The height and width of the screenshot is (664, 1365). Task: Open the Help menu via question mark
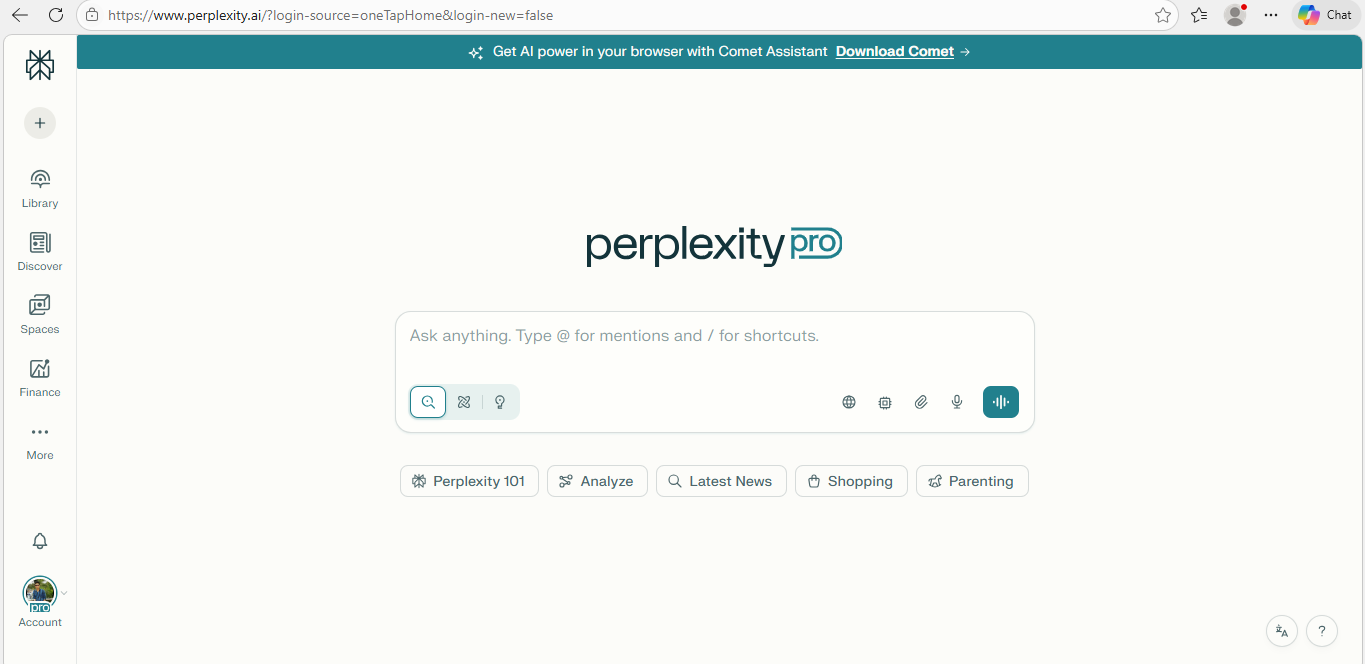click(1321, 631)
